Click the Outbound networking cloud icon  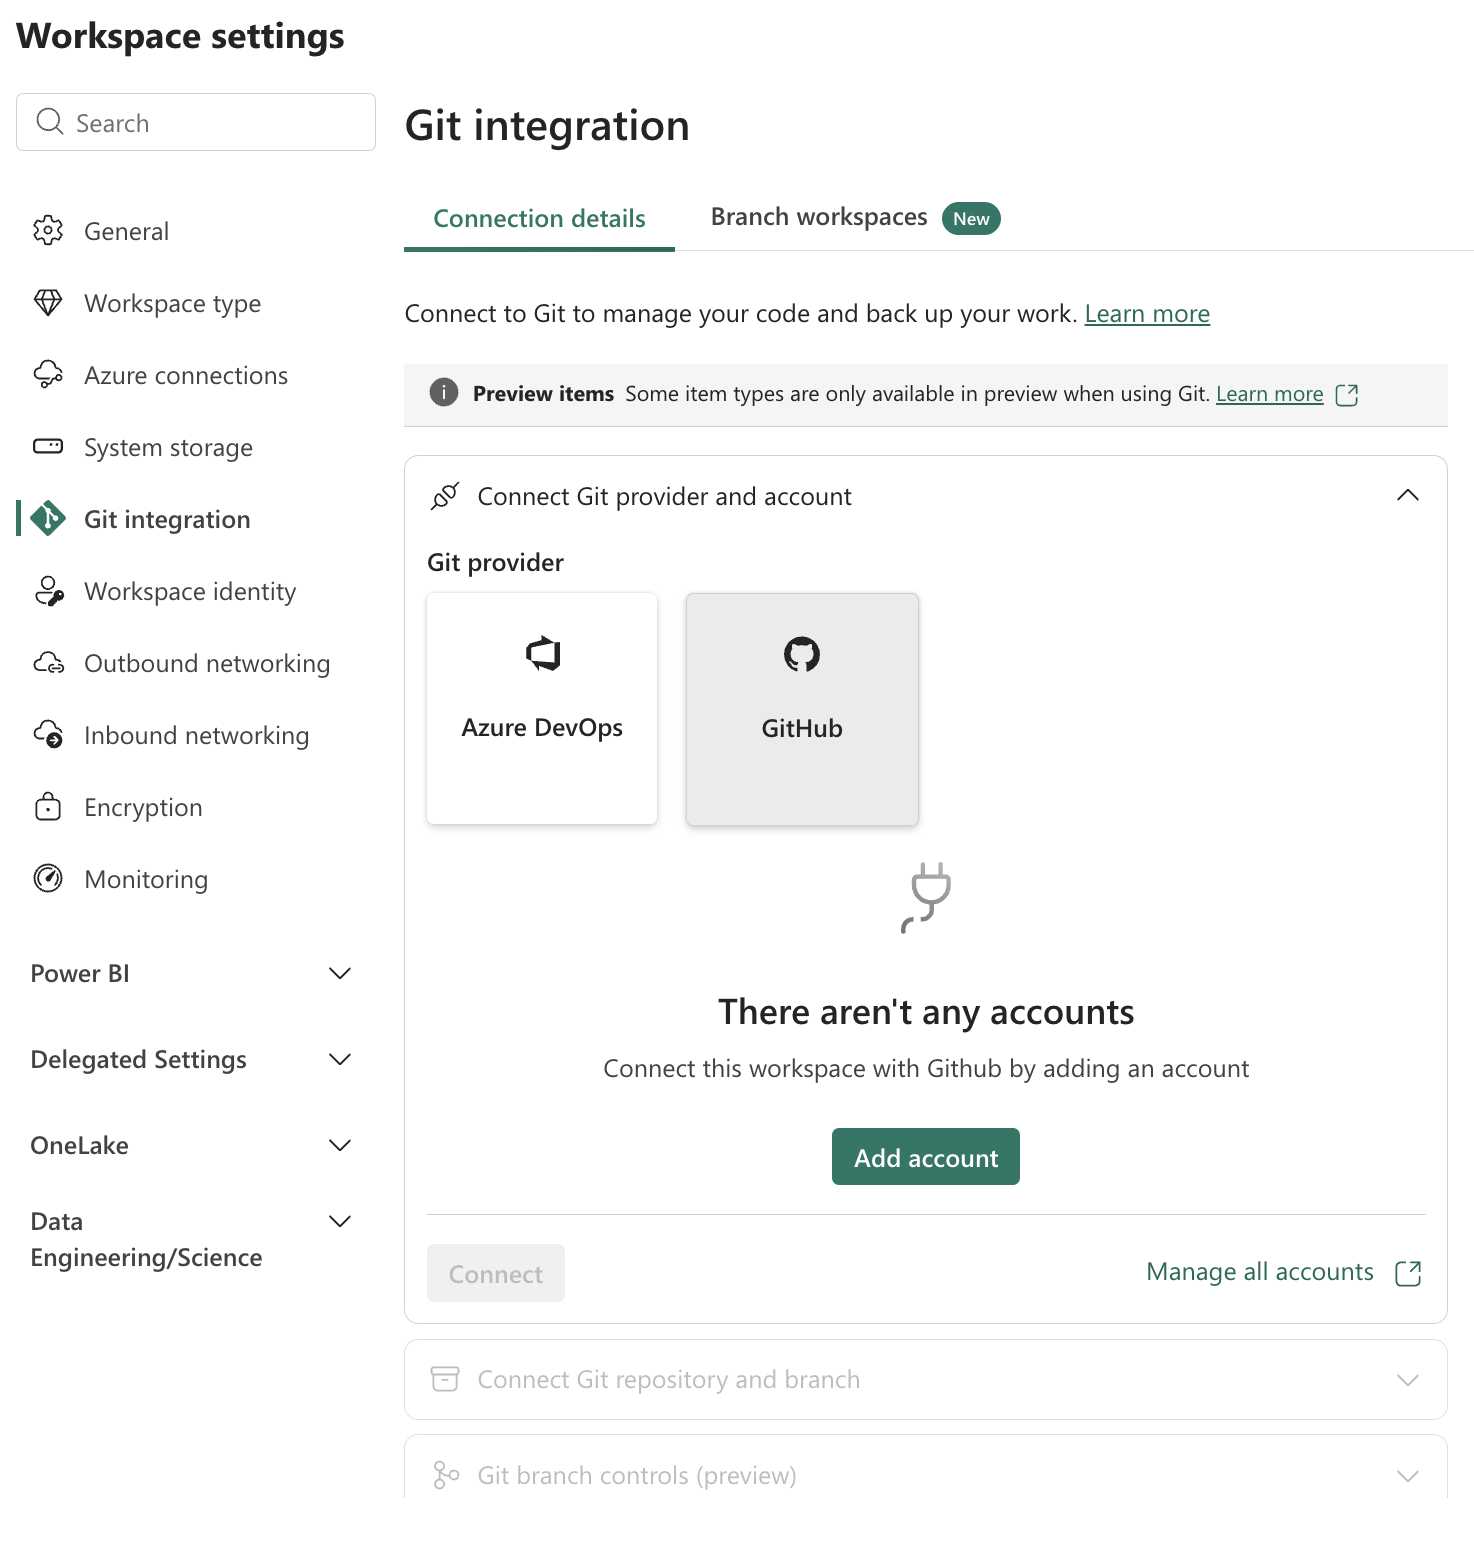[49, 663]
